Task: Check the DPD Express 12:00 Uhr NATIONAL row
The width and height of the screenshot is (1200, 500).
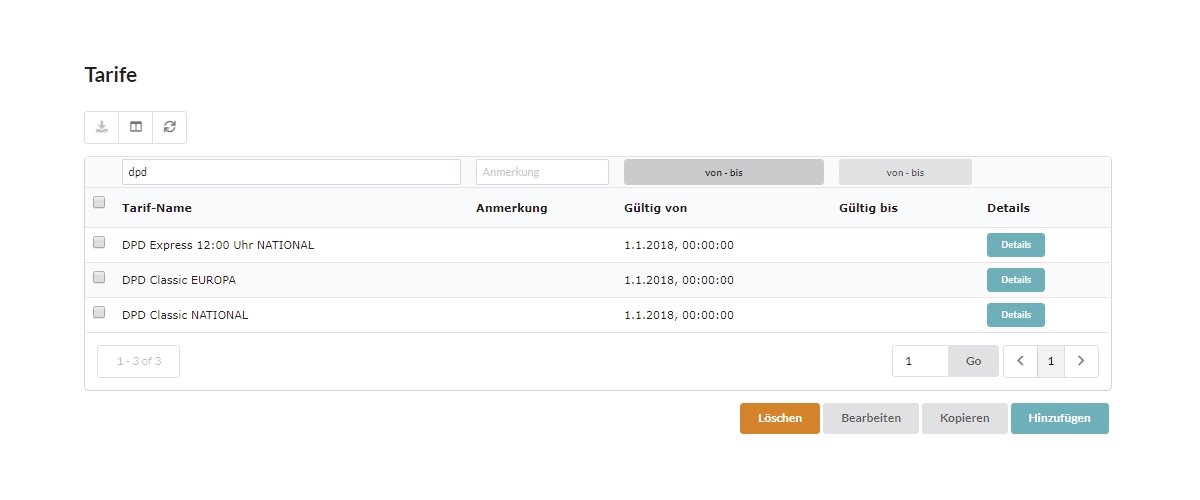Action: (99, 242)
